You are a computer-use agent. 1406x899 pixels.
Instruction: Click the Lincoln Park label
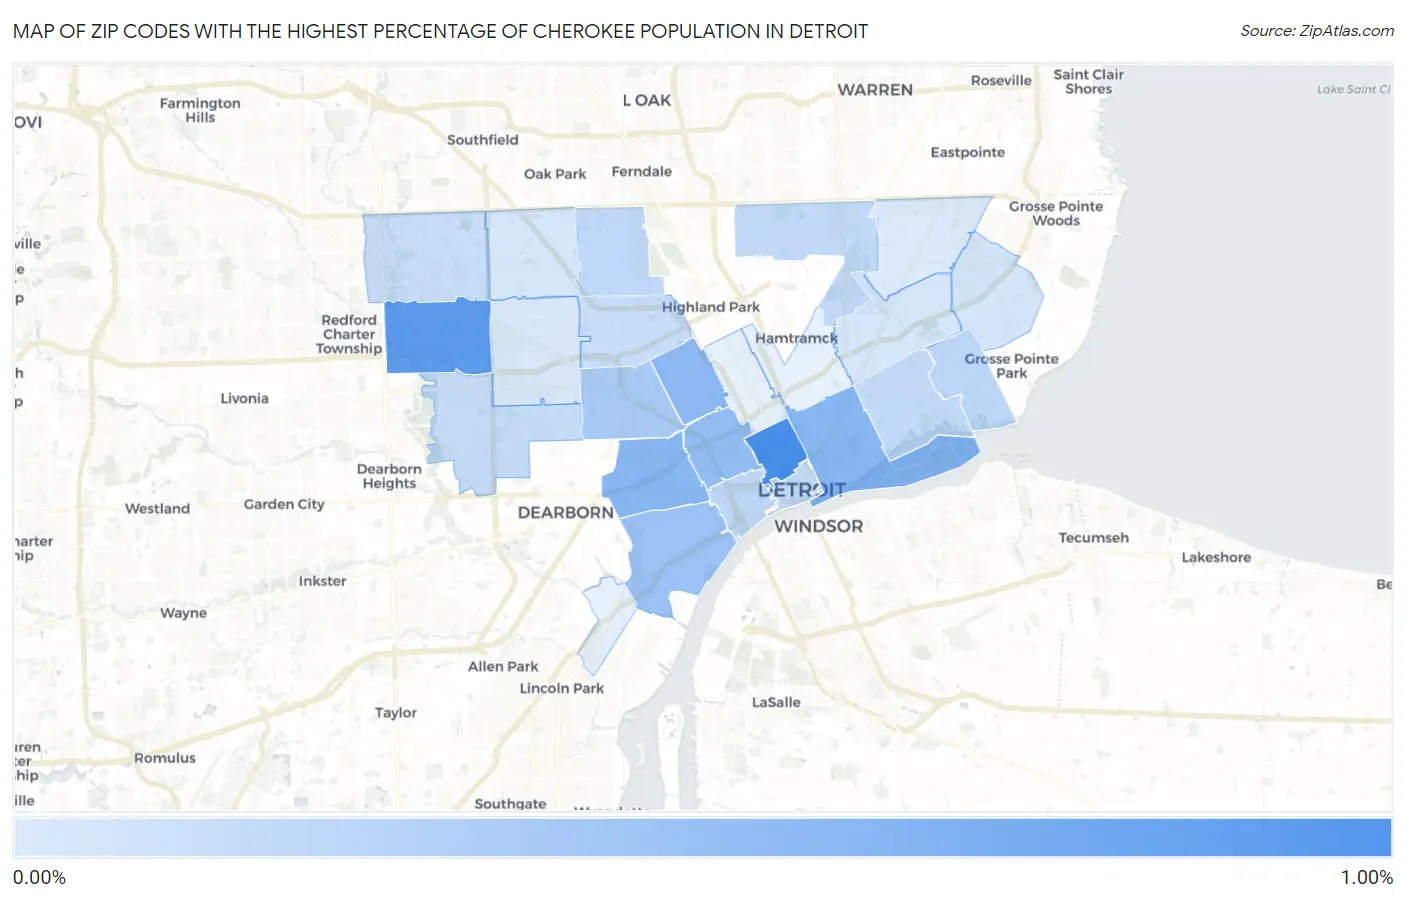(561, 688)
